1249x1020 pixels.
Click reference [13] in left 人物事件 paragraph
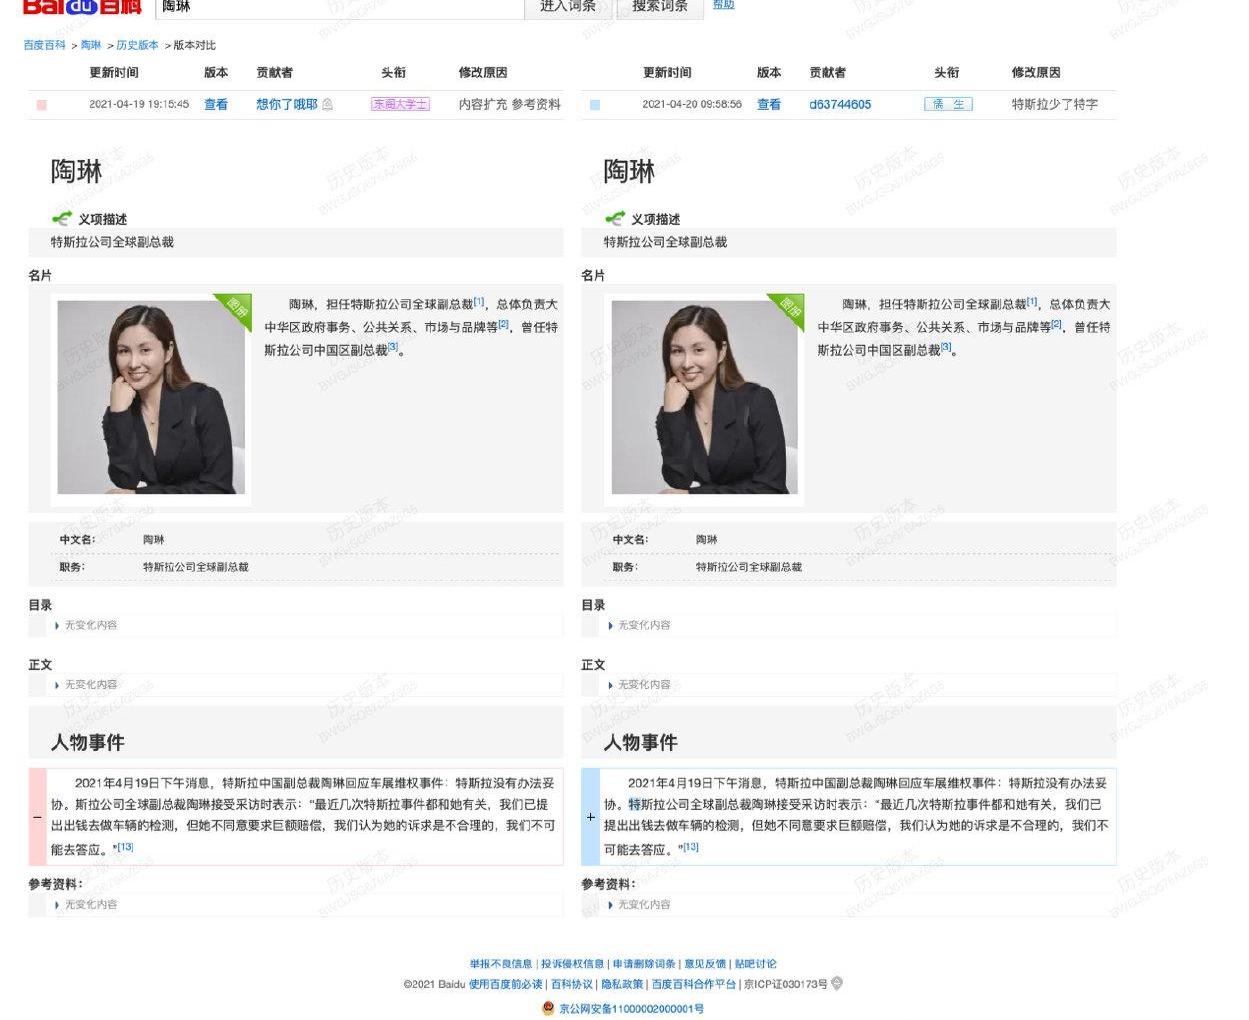pos(124,847)
